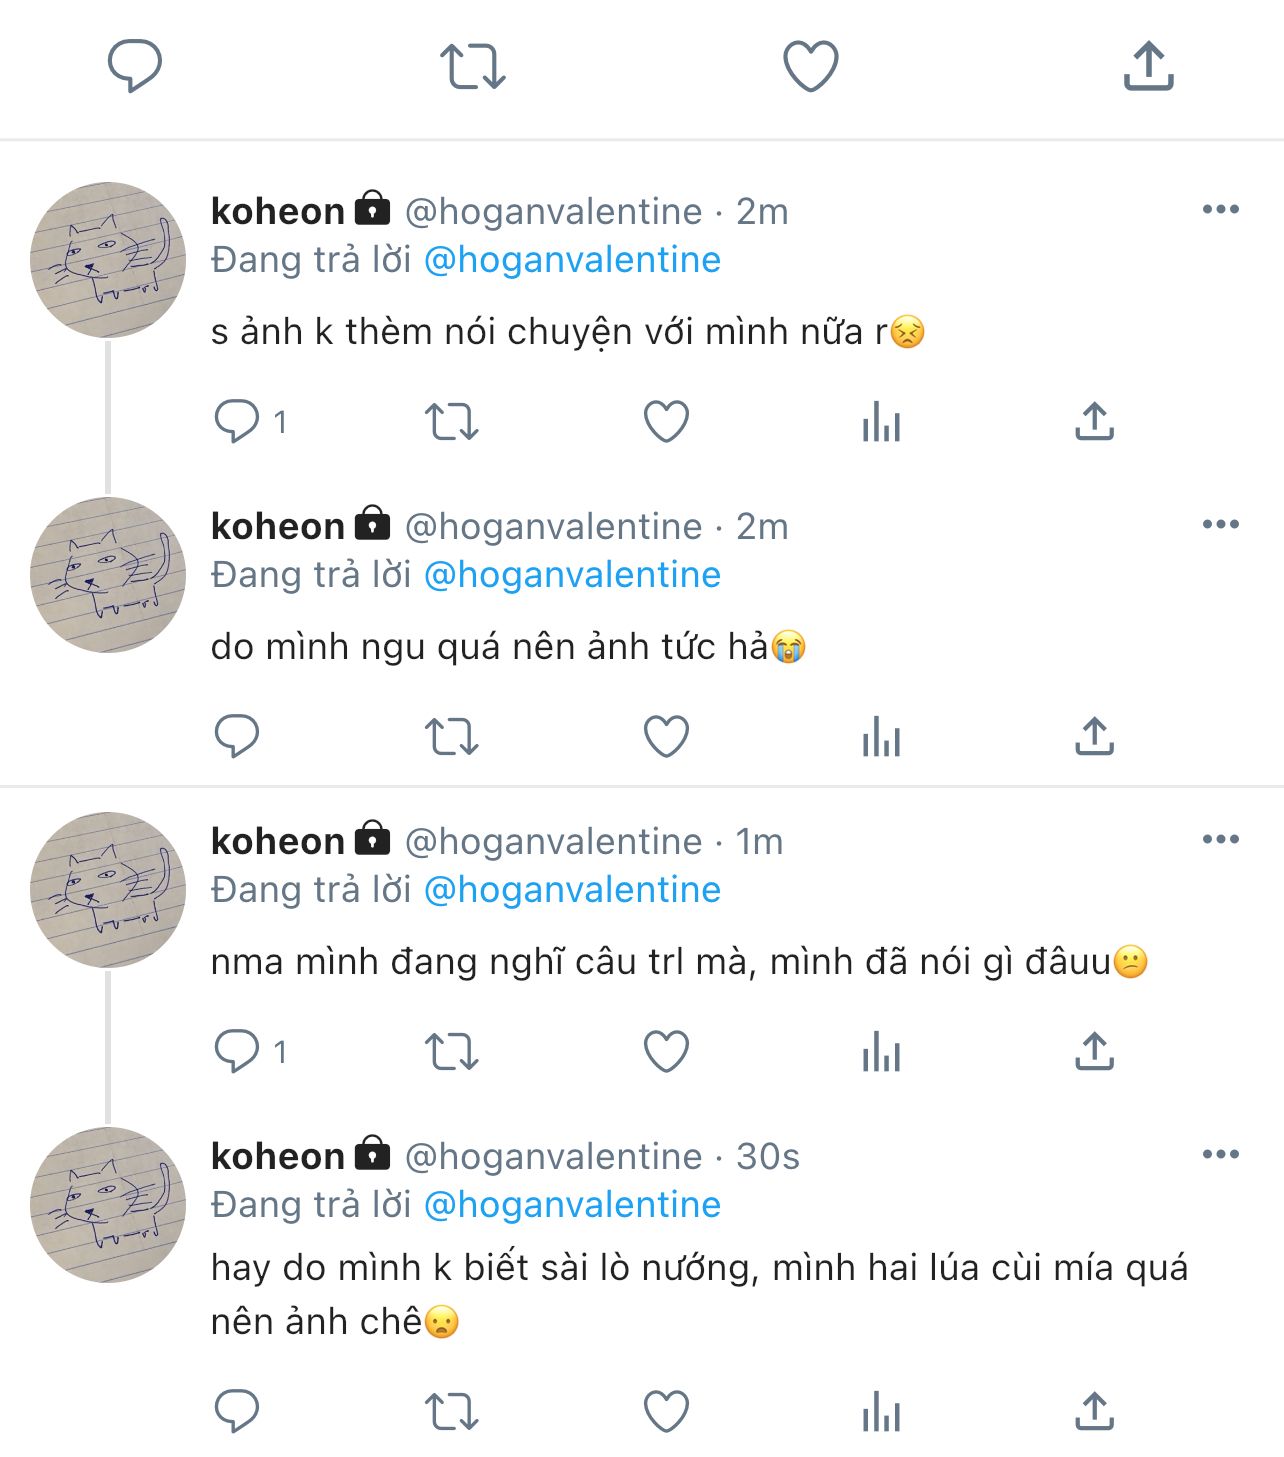
Task: Open @hoganvalentine mention link in the 30s reply
Action: 572,1205
